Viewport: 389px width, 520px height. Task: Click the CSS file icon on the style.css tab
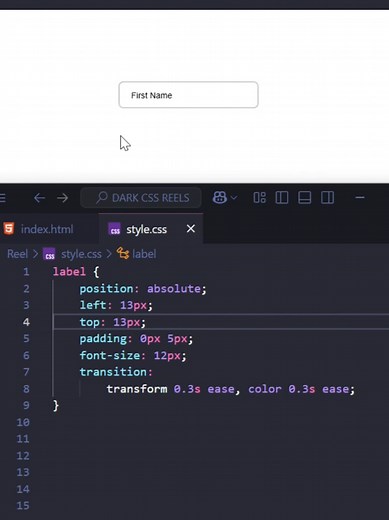[115, 229]
